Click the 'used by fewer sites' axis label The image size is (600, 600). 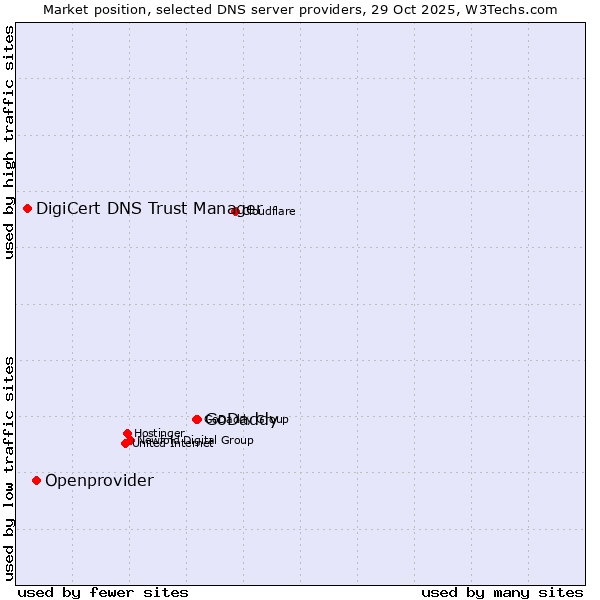[x=103, y=592]
